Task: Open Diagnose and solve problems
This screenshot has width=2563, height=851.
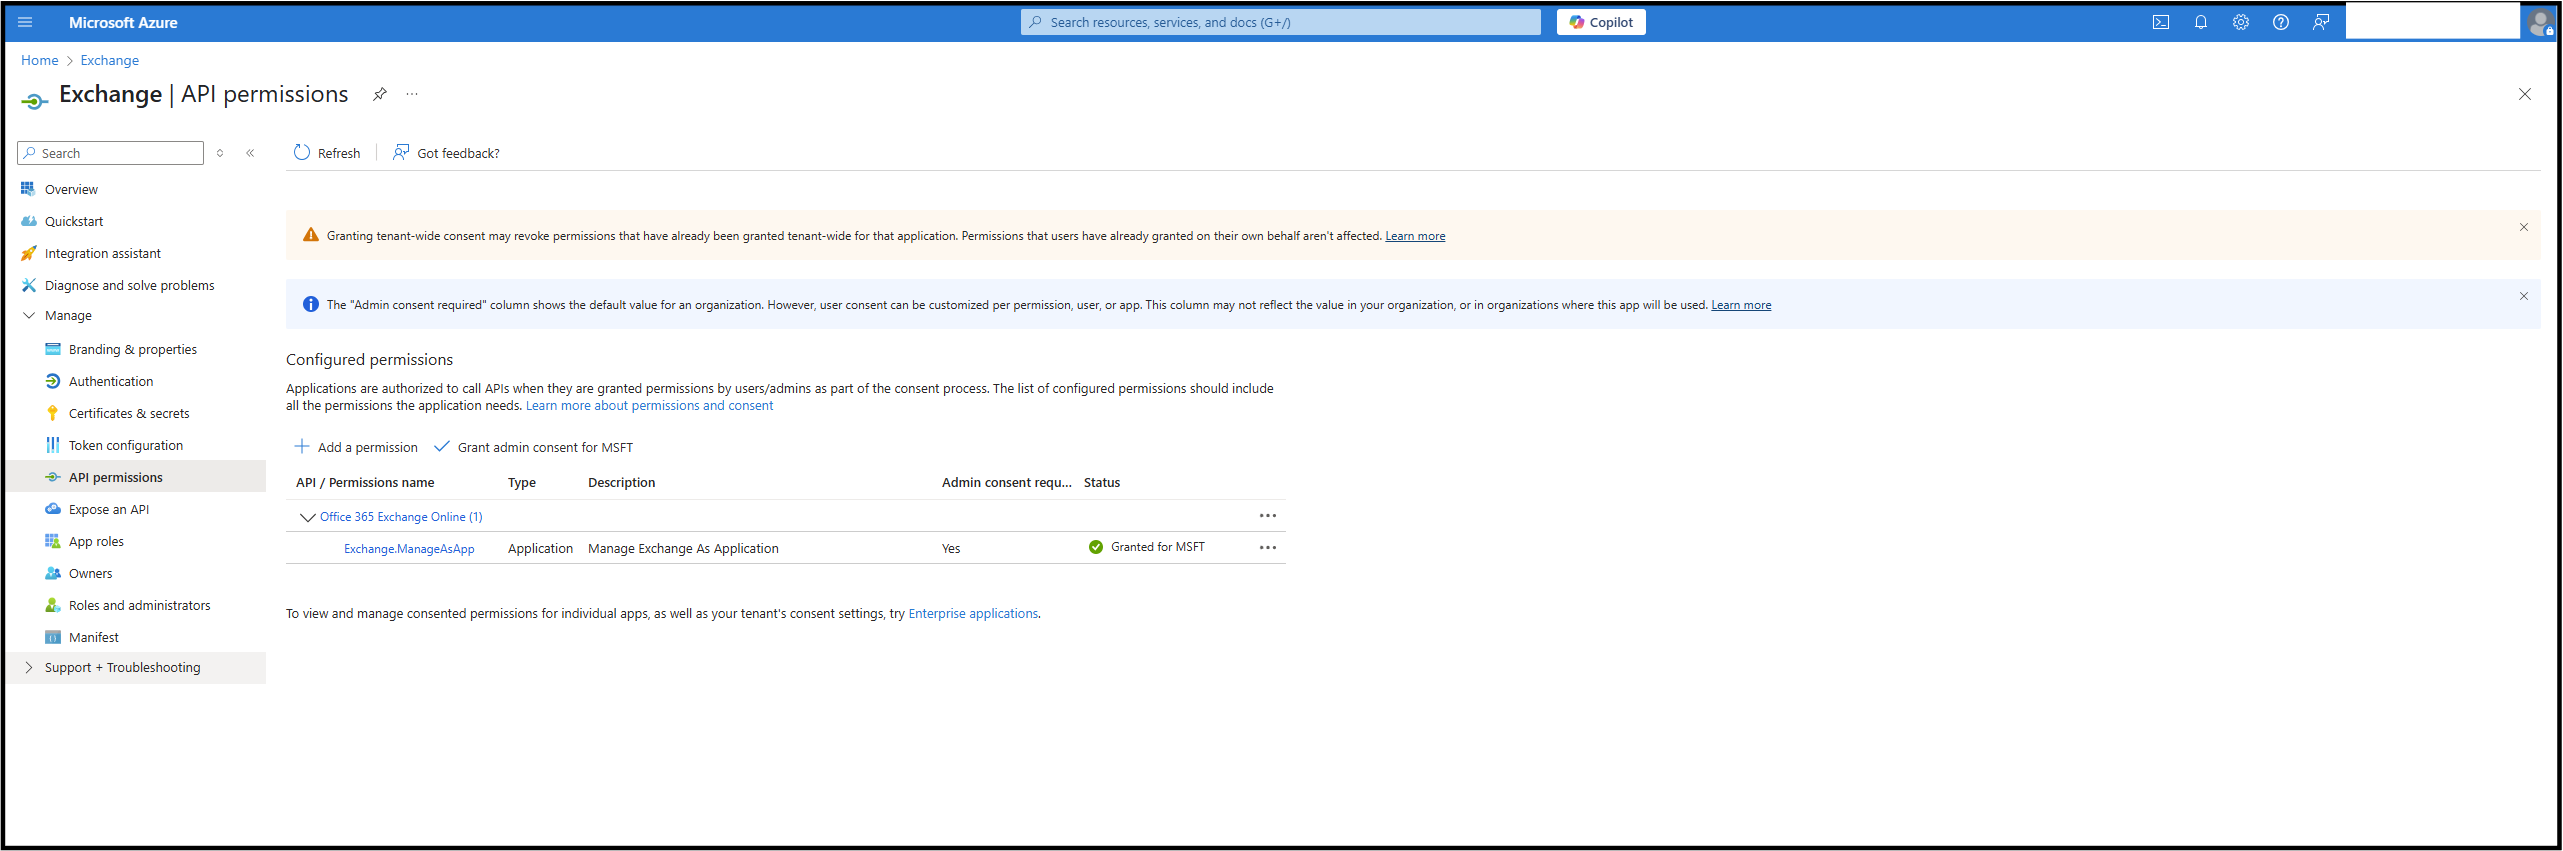Action: (129, 285)
